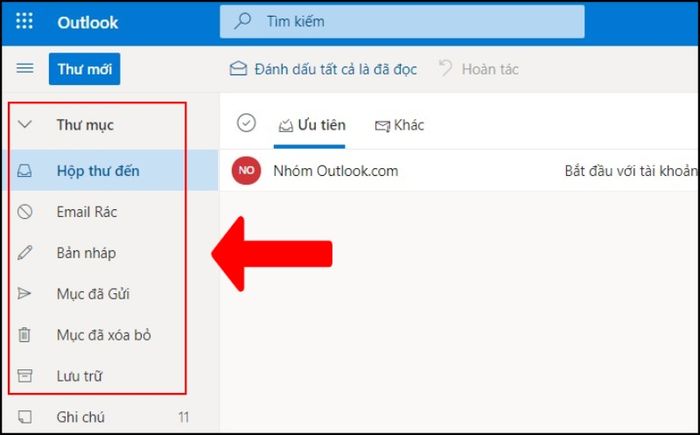Screen dimensions: 700x435
Task: Click the Hộp thư đến inbox tray icon
Action: pyautogui.click(x=25, y=170)
